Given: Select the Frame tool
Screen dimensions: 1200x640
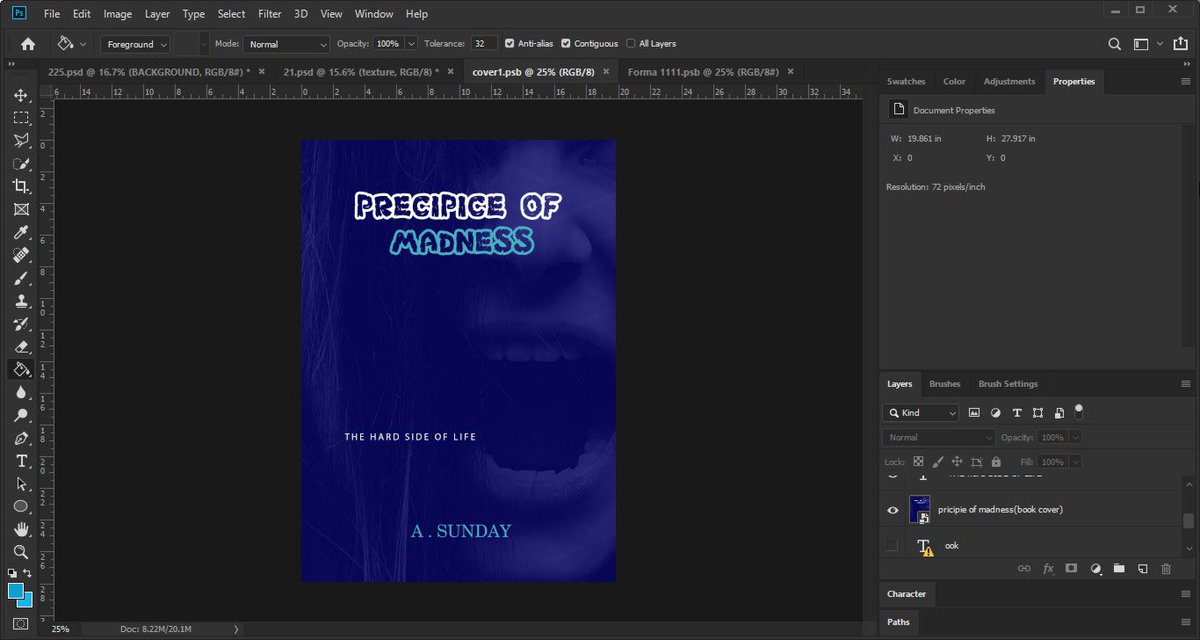Looking at the screenshot, I should click(21, 210).
